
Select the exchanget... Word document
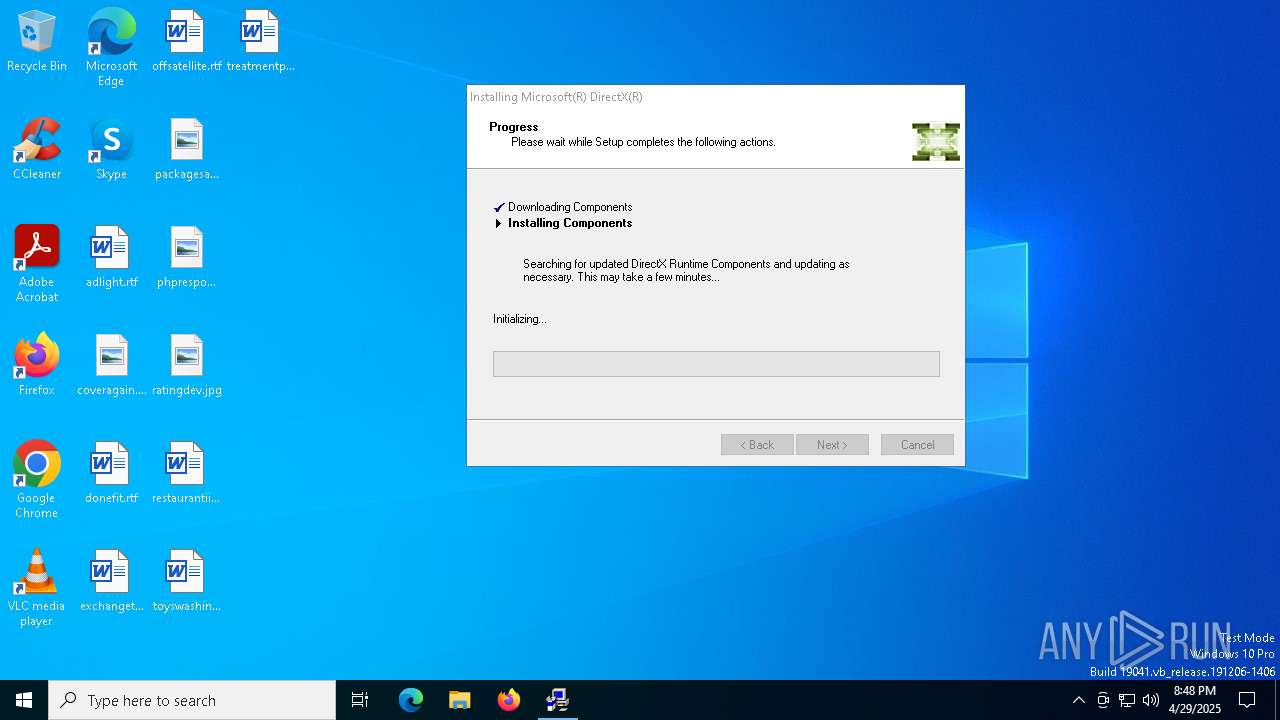(x=111, y=582)
